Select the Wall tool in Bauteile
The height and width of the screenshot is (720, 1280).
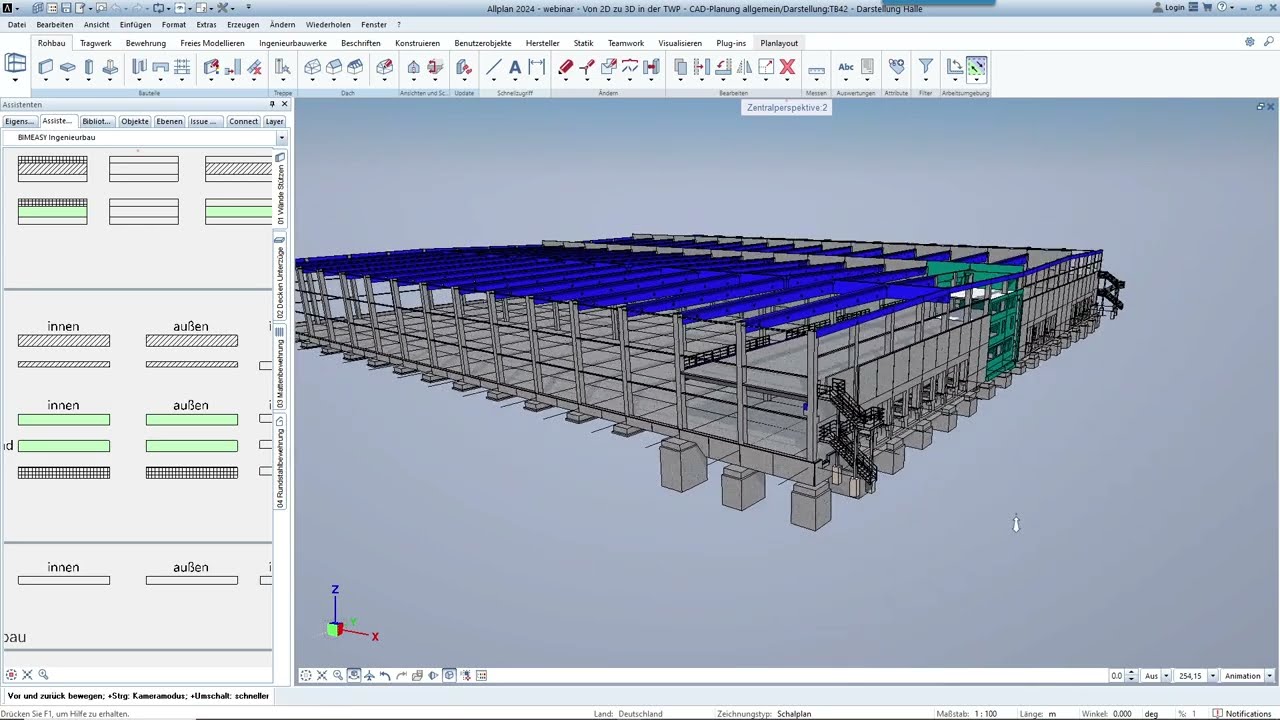coord(46,67)
